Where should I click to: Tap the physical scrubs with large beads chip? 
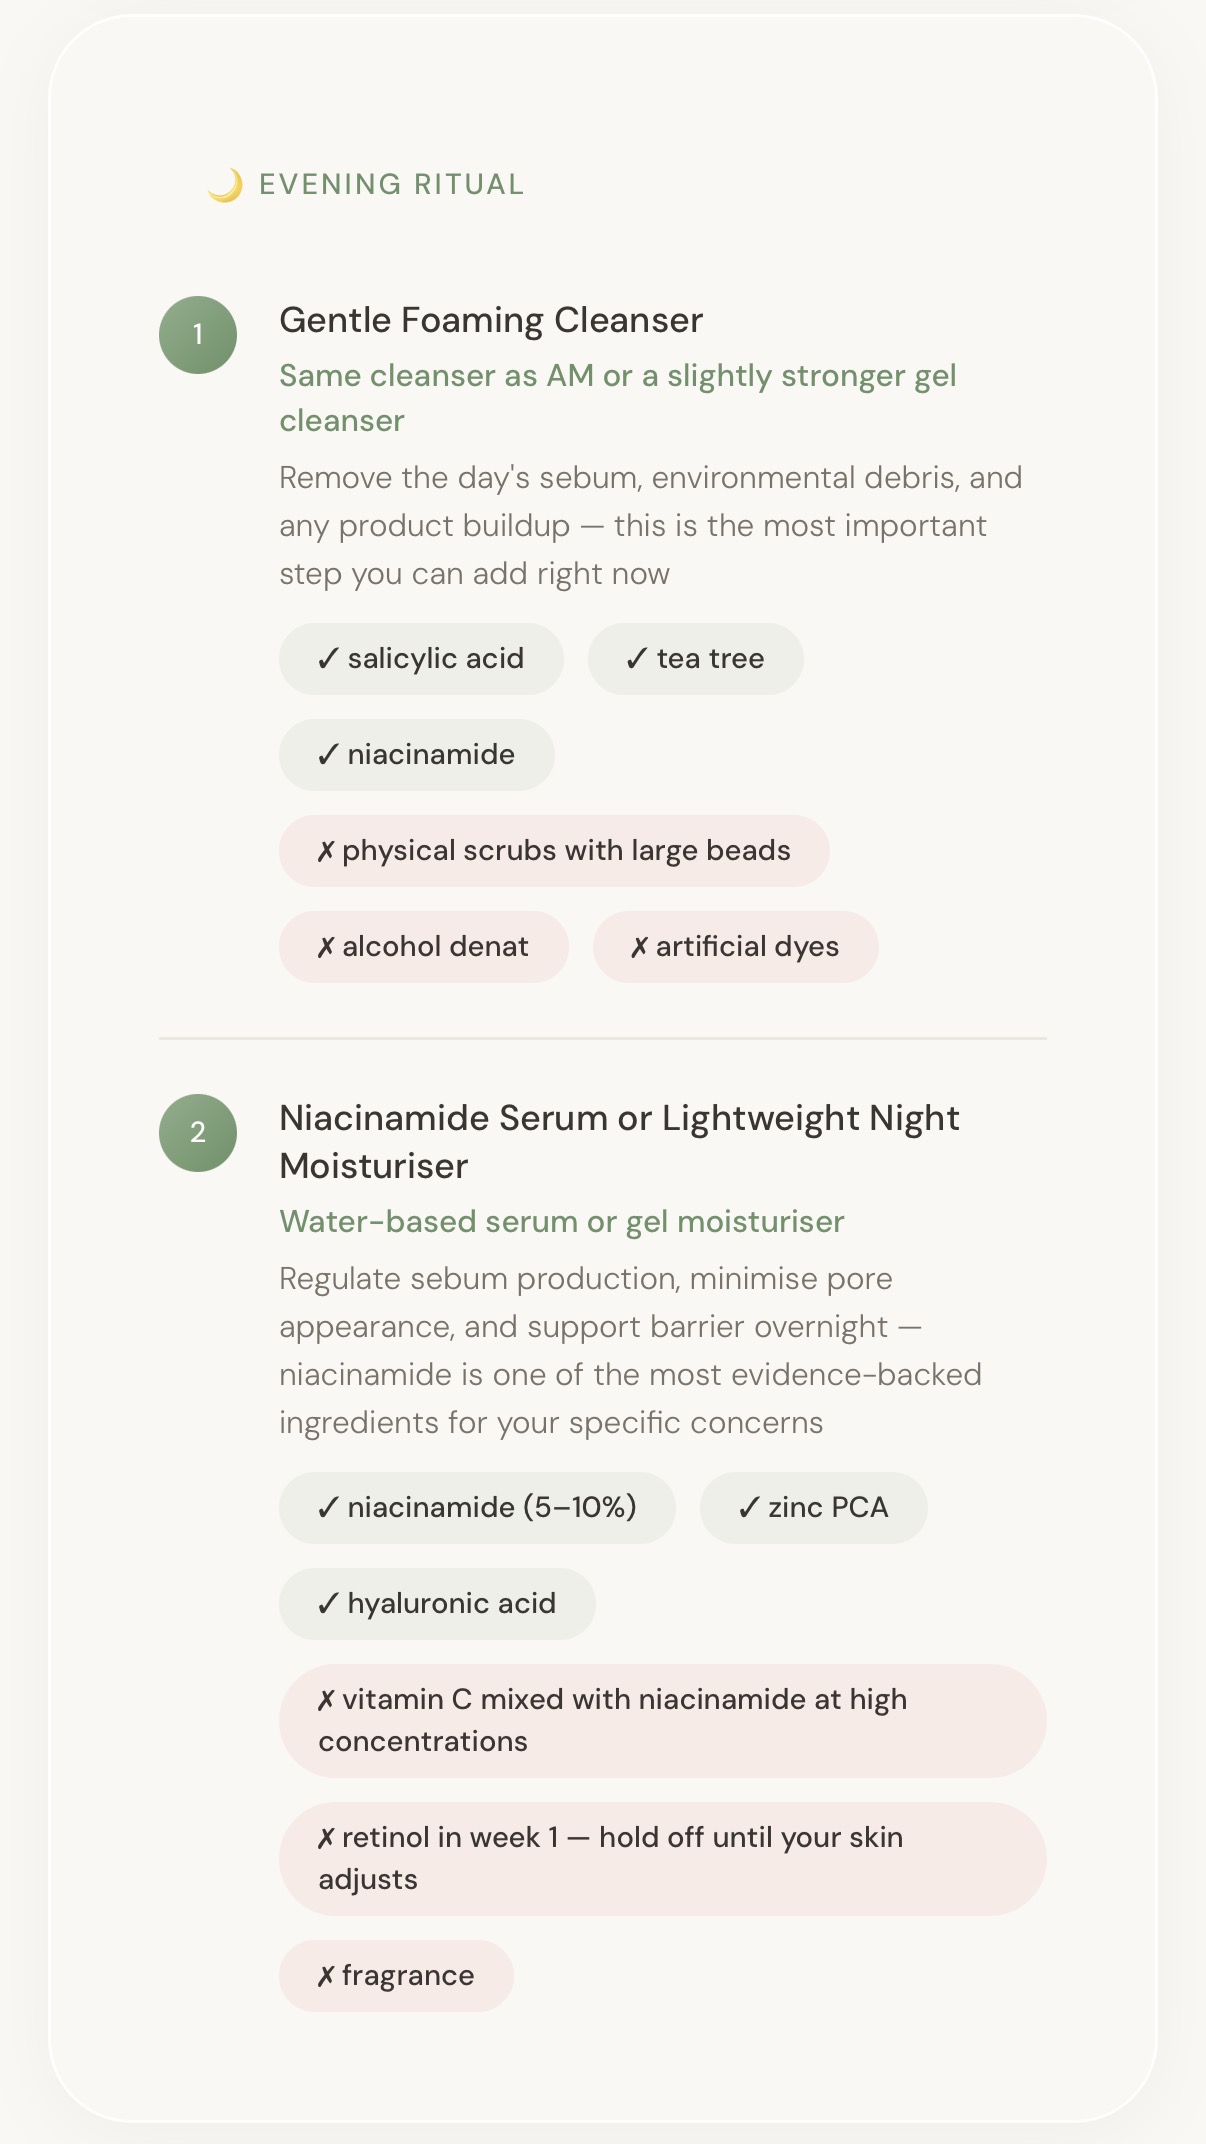554,851
